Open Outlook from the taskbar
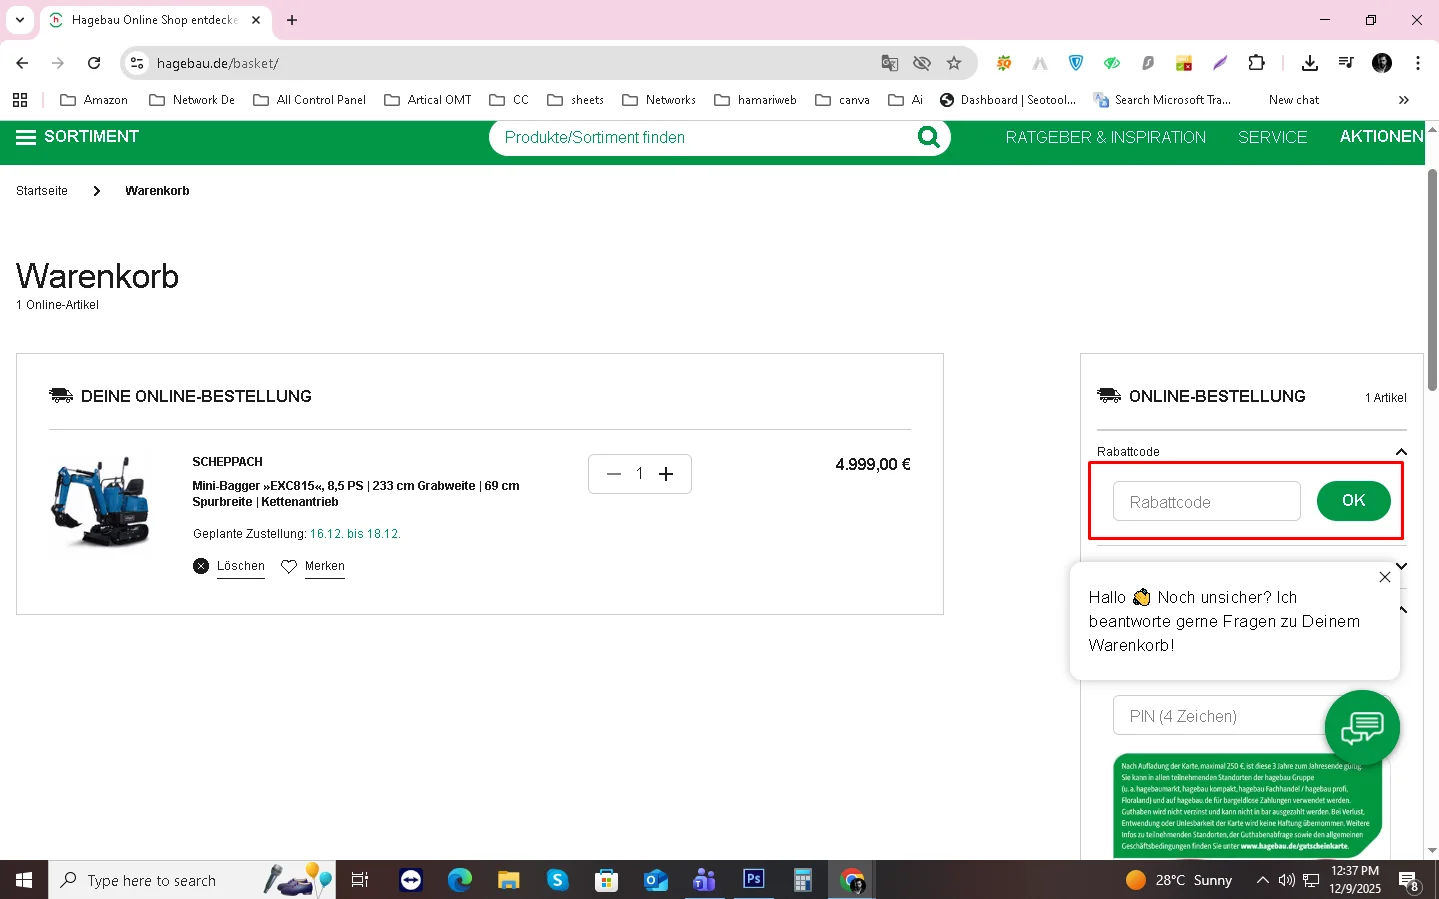This screenshot has width=1439, height=899. (x=656, y=880)
